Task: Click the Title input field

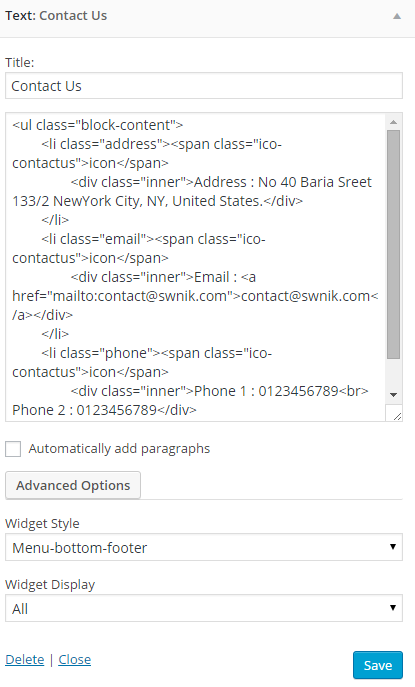Action: pyautogui.click(x=204, y=86)
